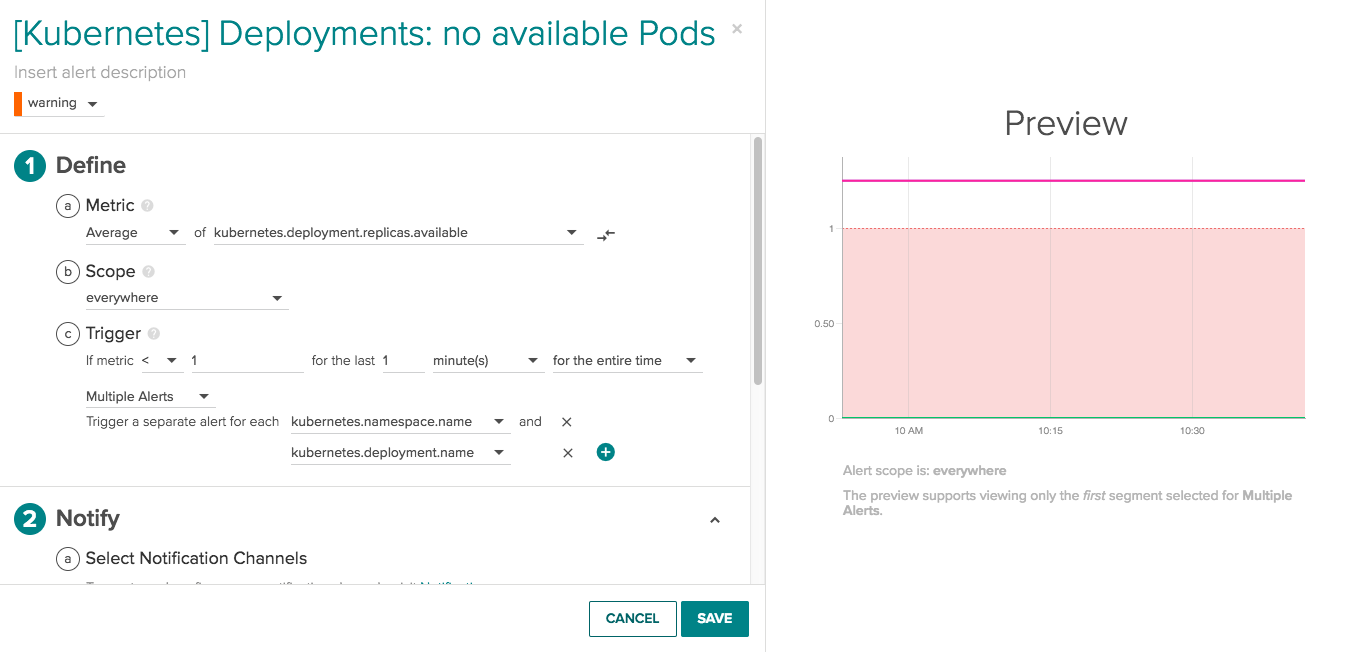
Task: Edit the metric threshold value field
Action: coord(247,360)
